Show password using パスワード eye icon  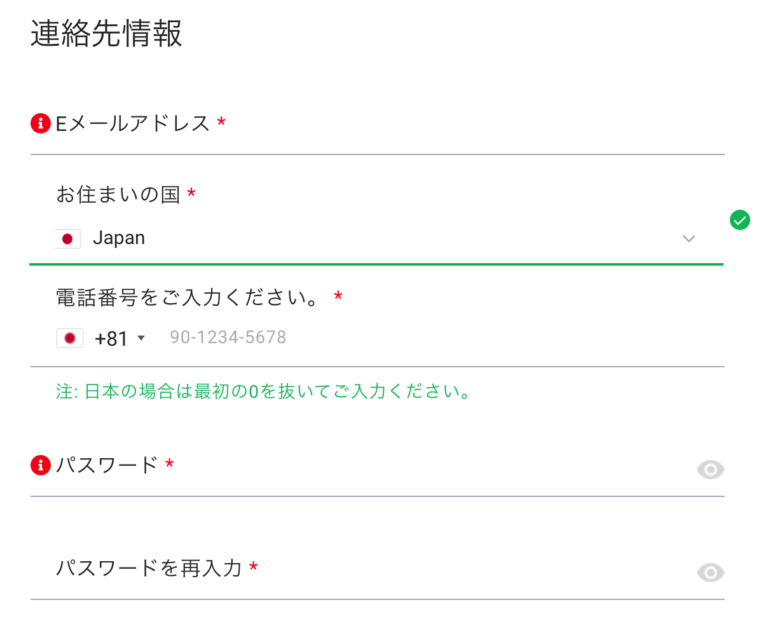coord(710,469)
